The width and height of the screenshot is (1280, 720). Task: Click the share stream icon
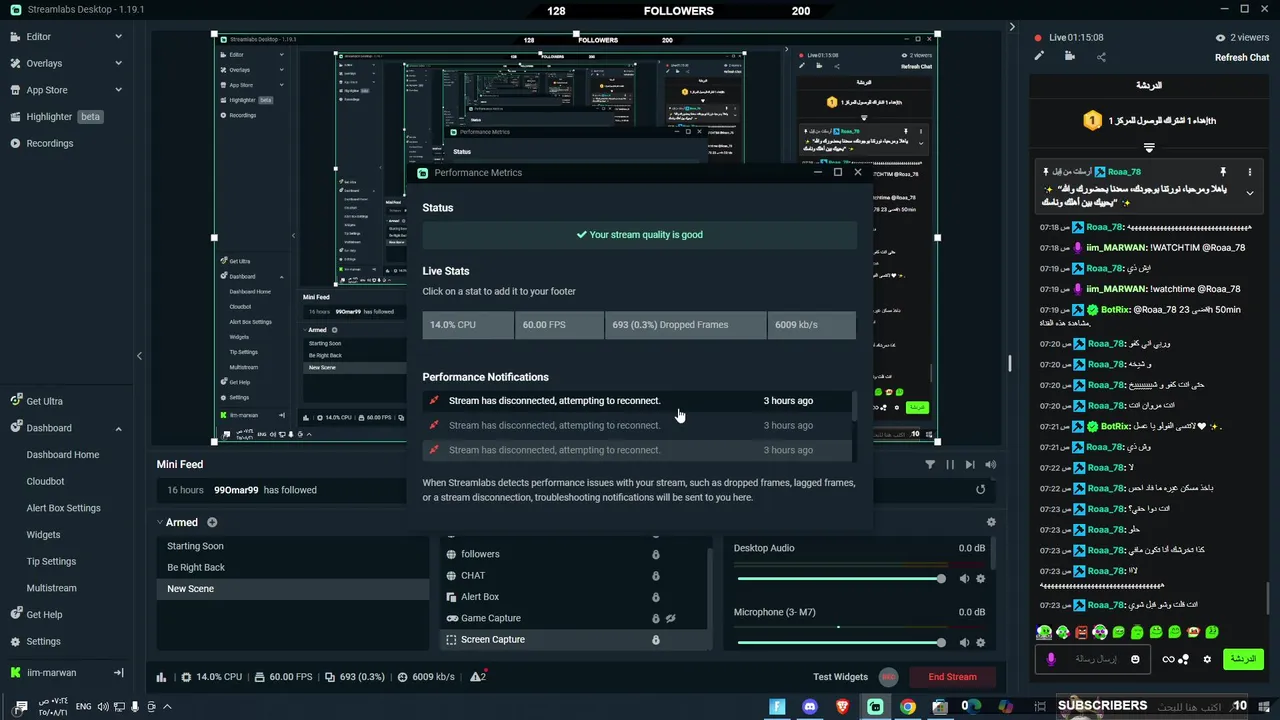click(x=1101, y=57)
